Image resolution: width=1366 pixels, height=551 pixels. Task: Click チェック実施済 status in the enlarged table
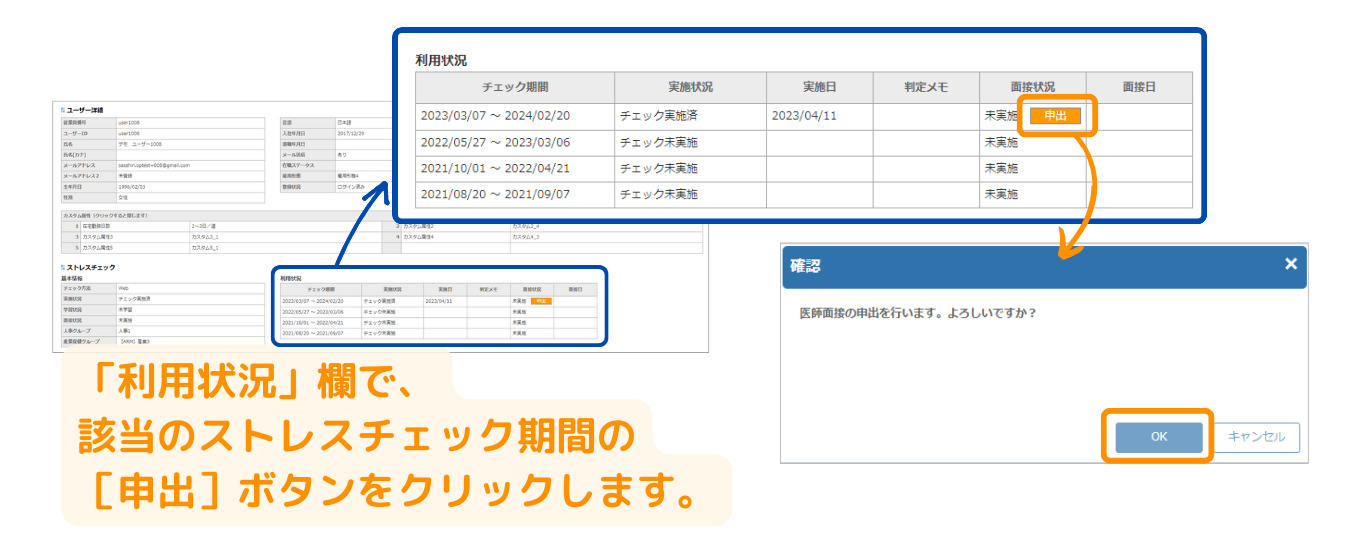(659, 116)
